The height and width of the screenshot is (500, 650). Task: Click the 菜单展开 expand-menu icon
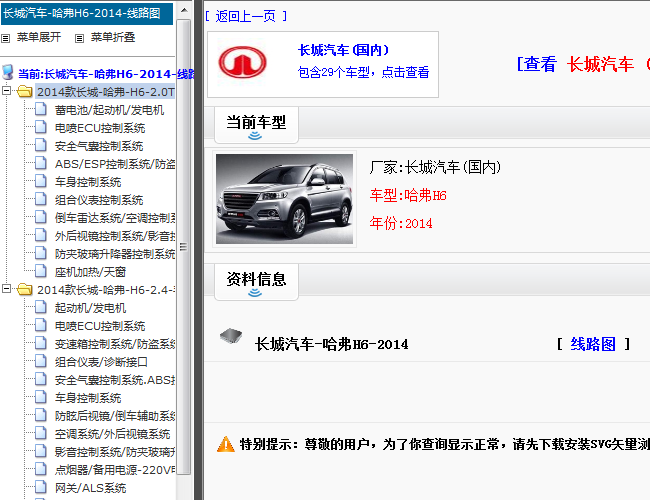[x=5, y=39]
